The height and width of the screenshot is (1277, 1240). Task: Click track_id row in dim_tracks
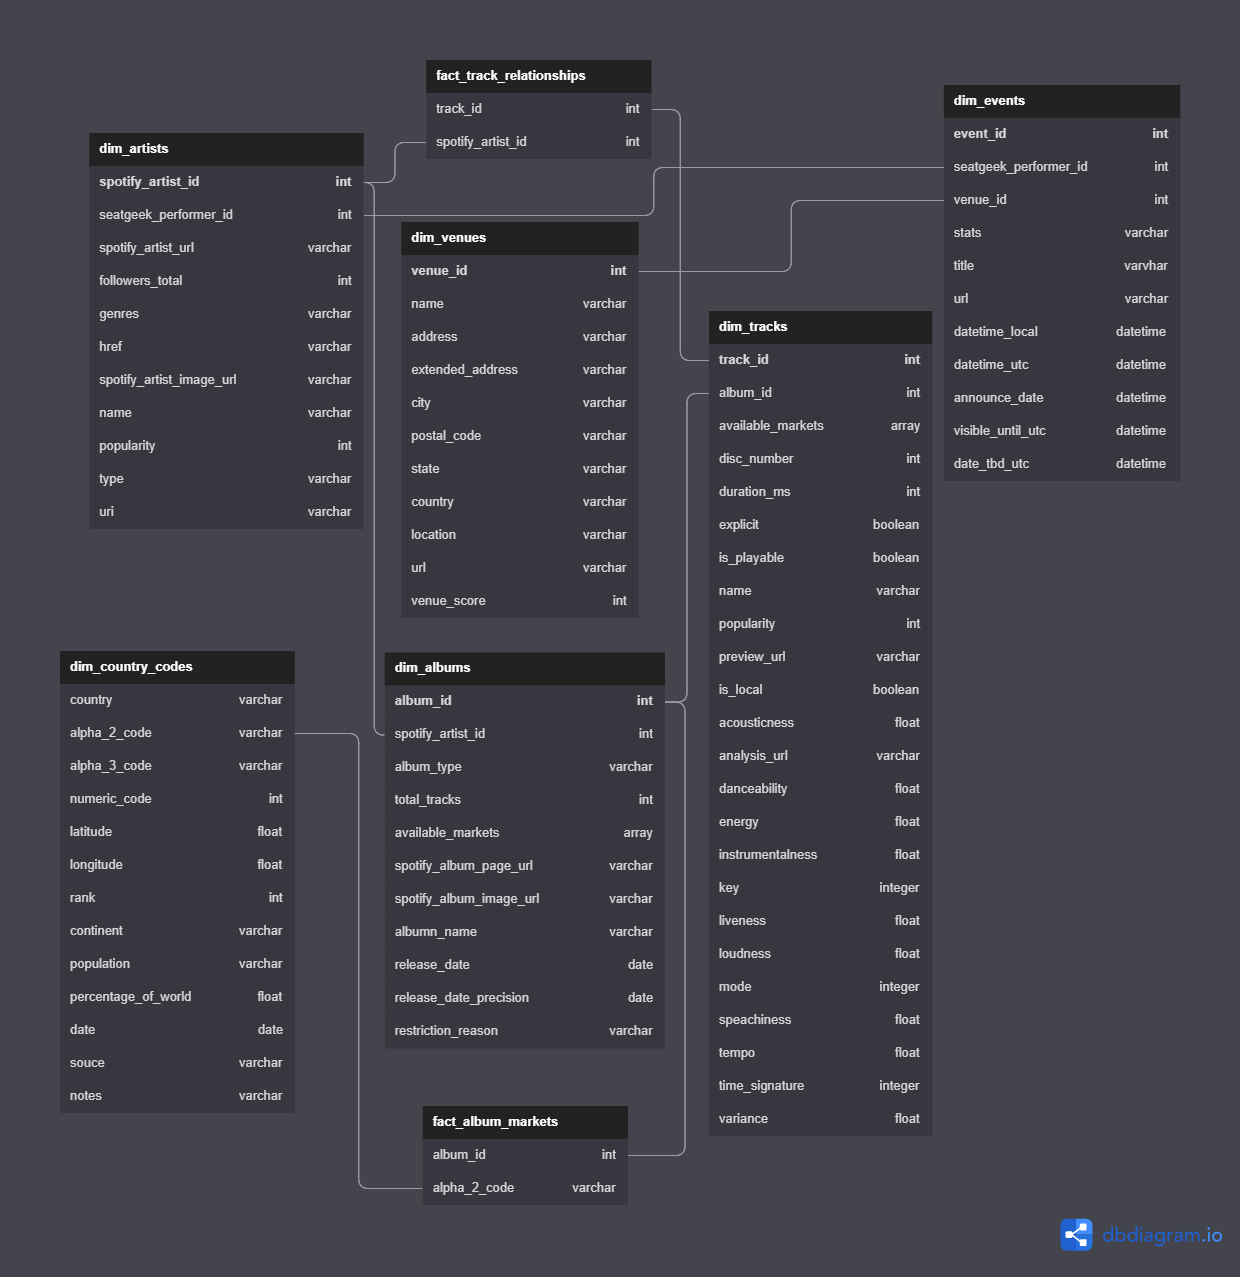pyautogui.click(x=820, y=360)
